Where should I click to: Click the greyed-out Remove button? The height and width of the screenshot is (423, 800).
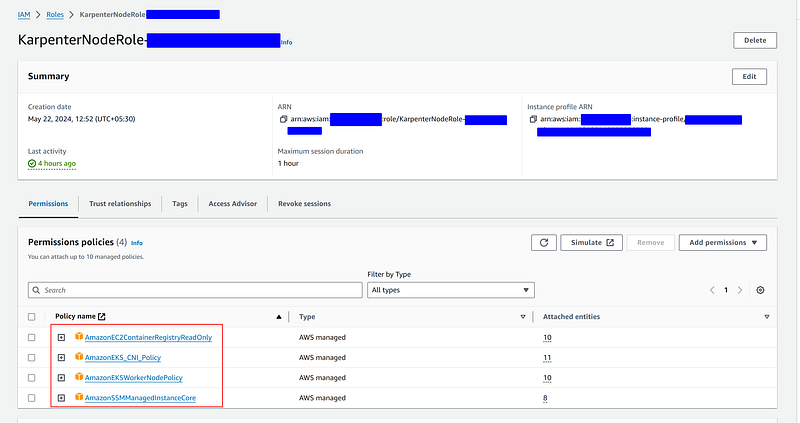pyautogui.click(x=651, y=243)
